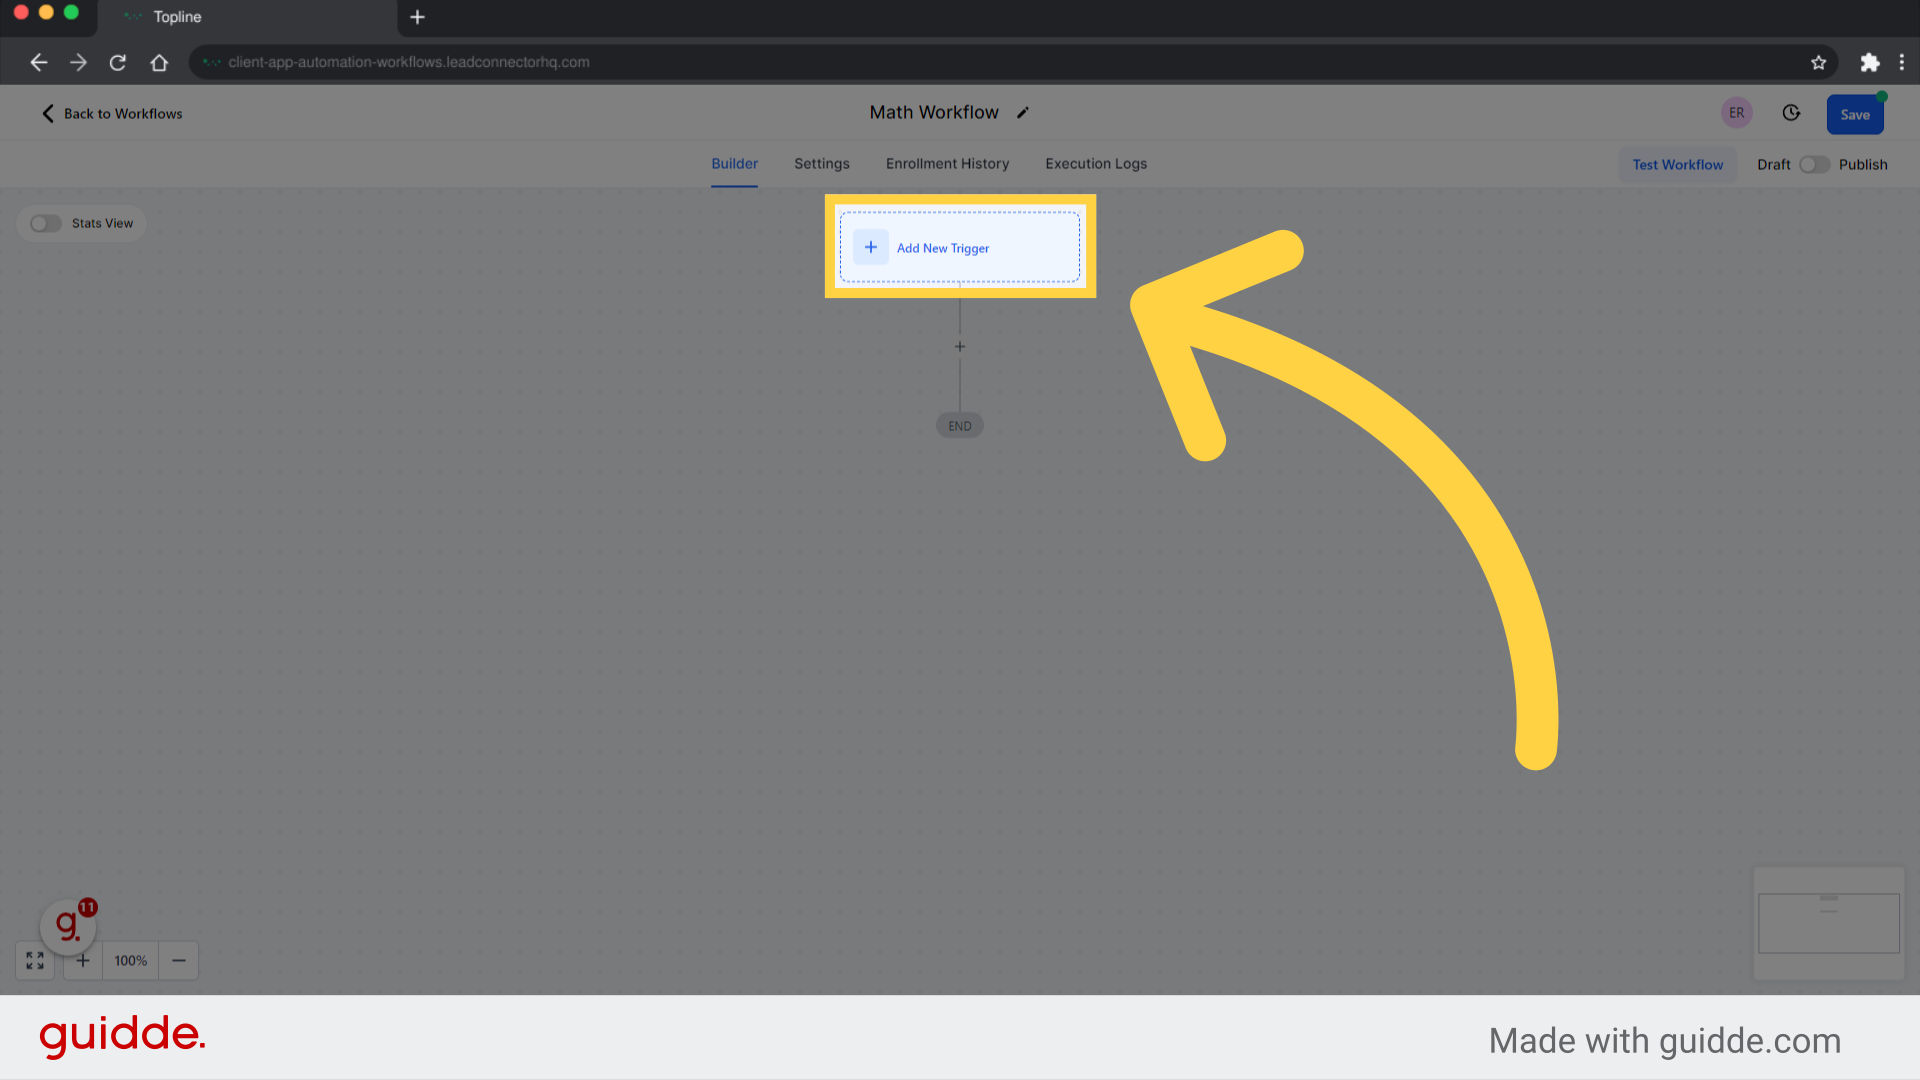1920x1080 pixels.
Task: Click the 100% zoom level input field
Action: [x=131, y=960]
